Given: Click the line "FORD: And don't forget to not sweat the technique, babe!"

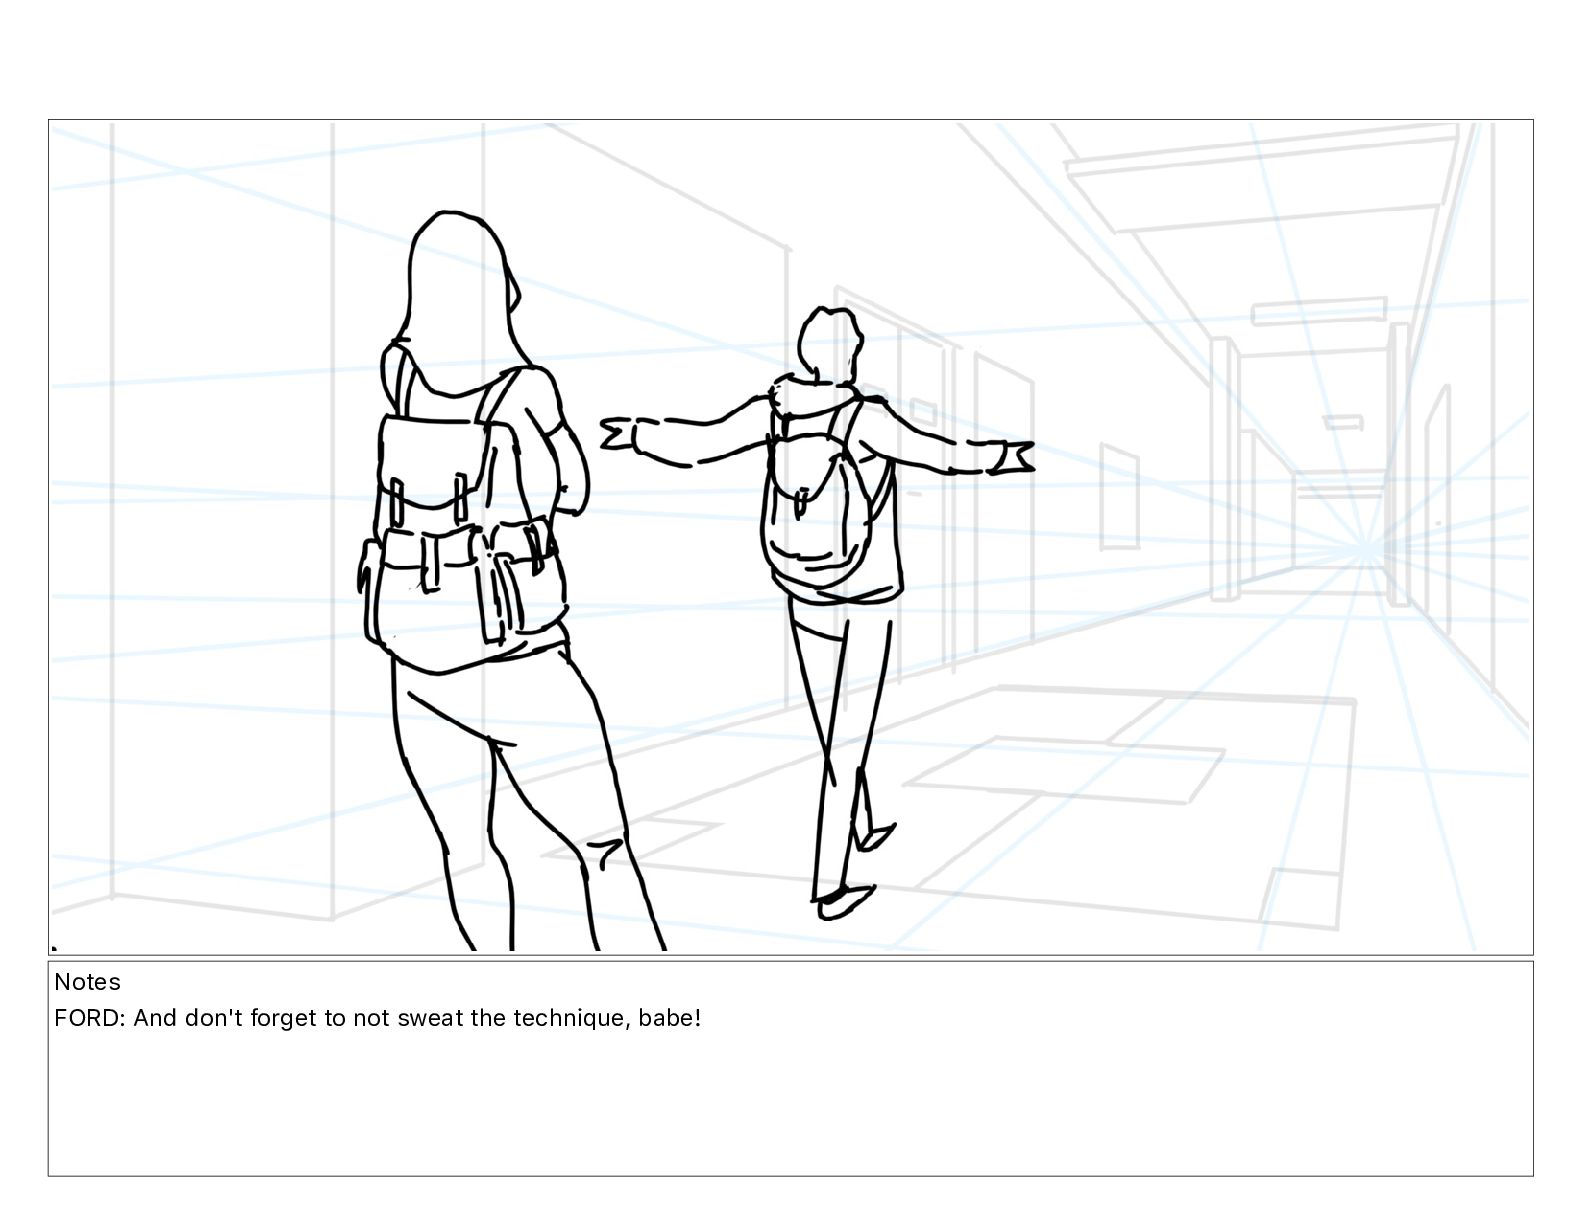Looking at the screenshot, I should click(378, 1018).
